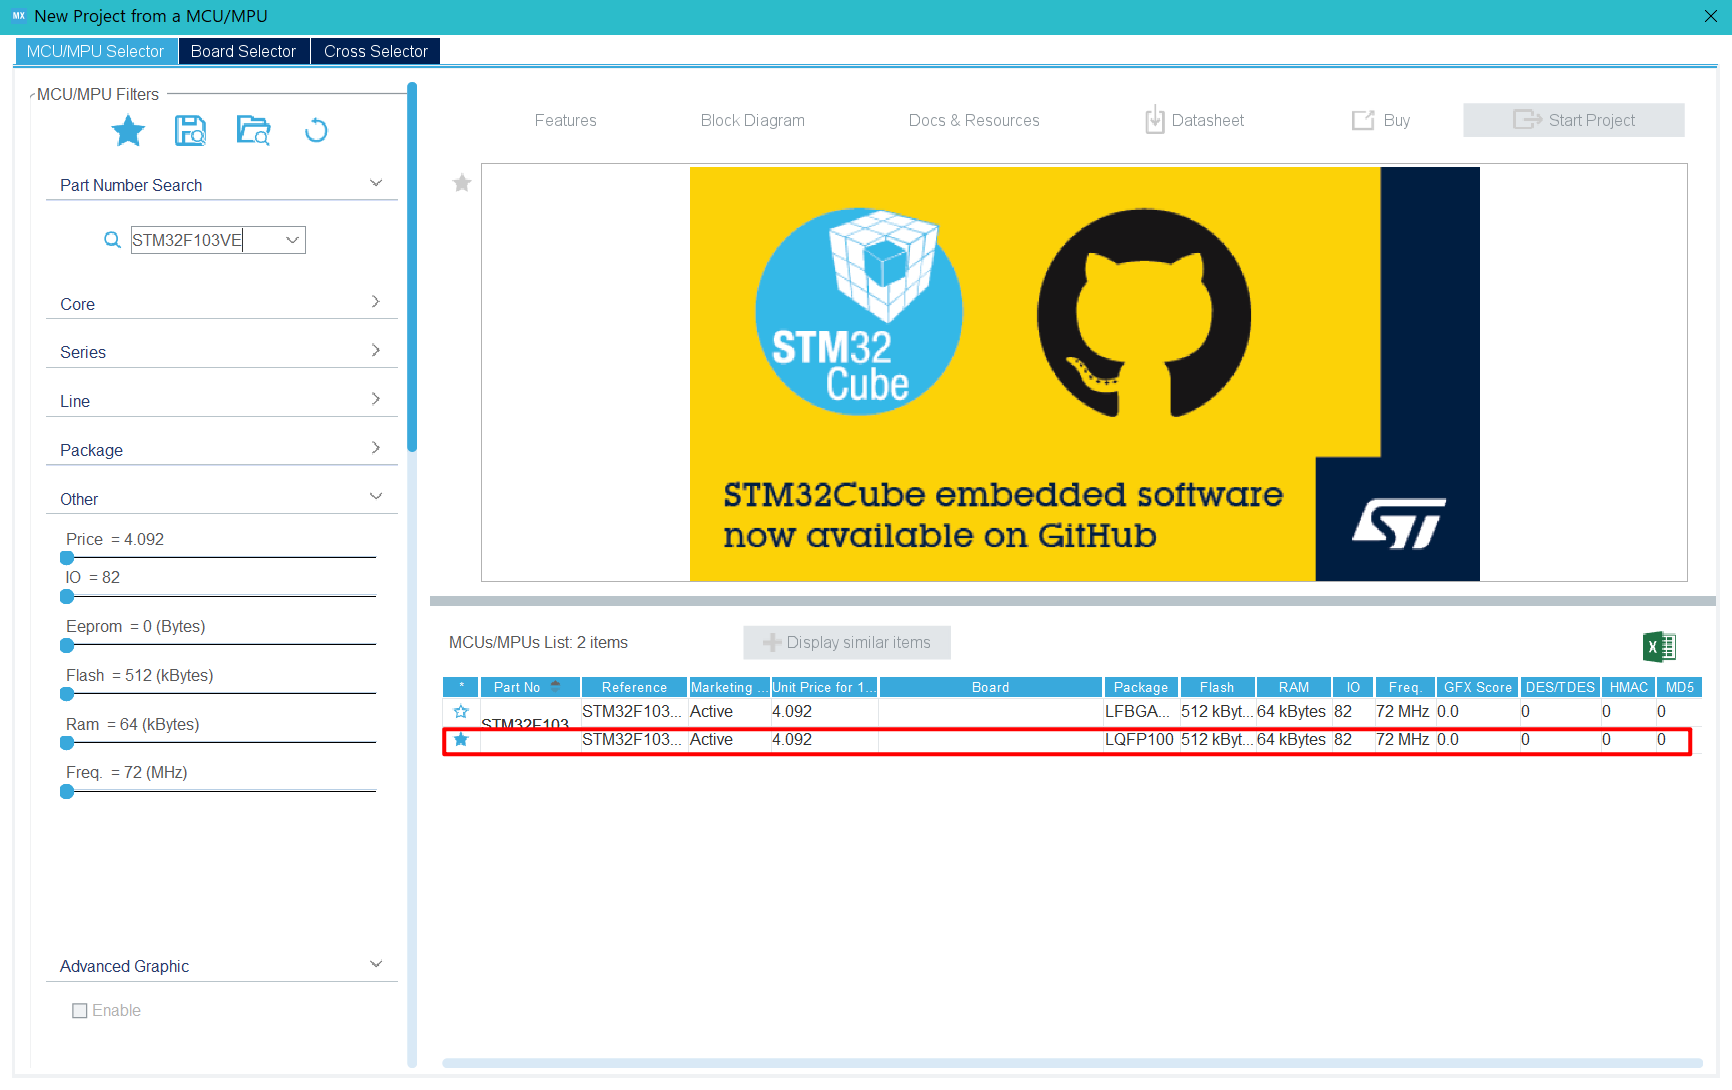Switch to Cross Selector tab

[375, 51]
